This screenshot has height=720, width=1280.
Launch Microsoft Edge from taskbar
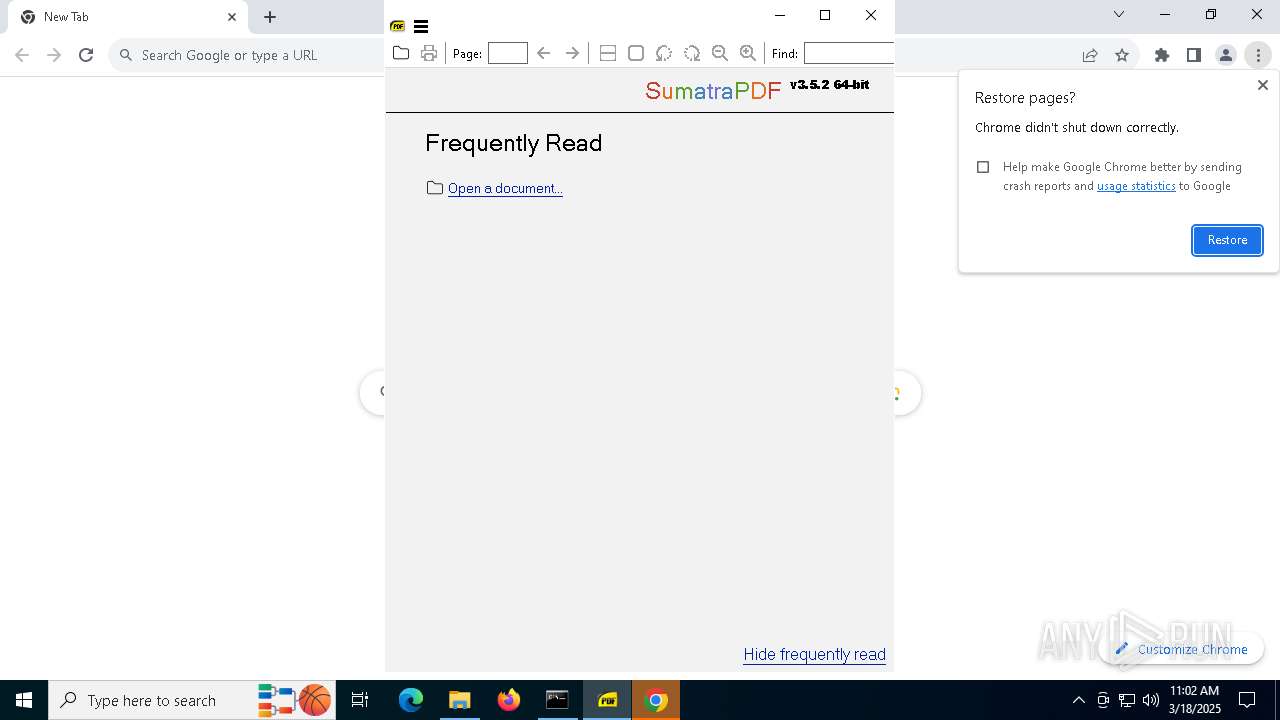(x=411, y=700)
